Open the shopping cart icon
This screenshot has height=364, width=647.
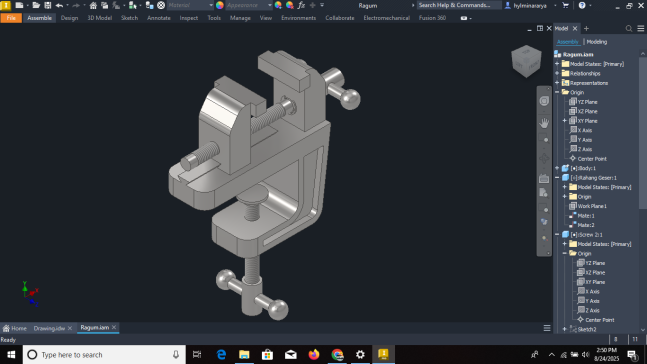(565, 5)
